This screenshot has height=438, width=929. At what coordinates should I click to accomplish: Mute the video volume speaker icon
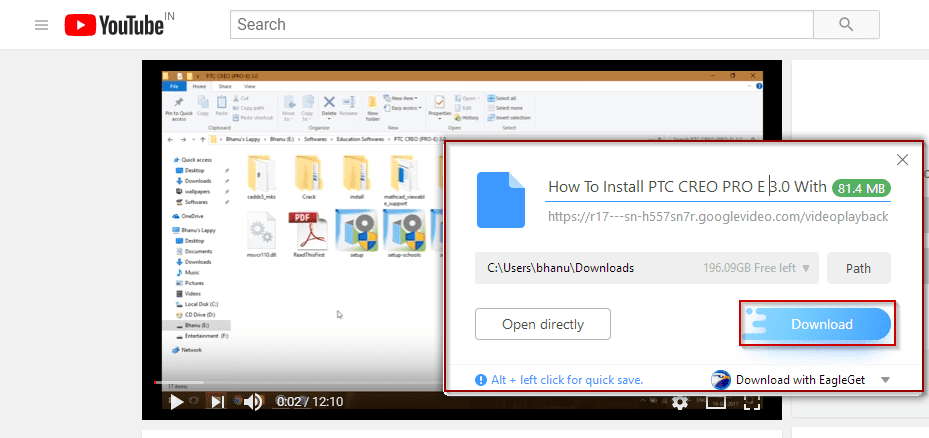pyautogui.click(x=253, y=402)
